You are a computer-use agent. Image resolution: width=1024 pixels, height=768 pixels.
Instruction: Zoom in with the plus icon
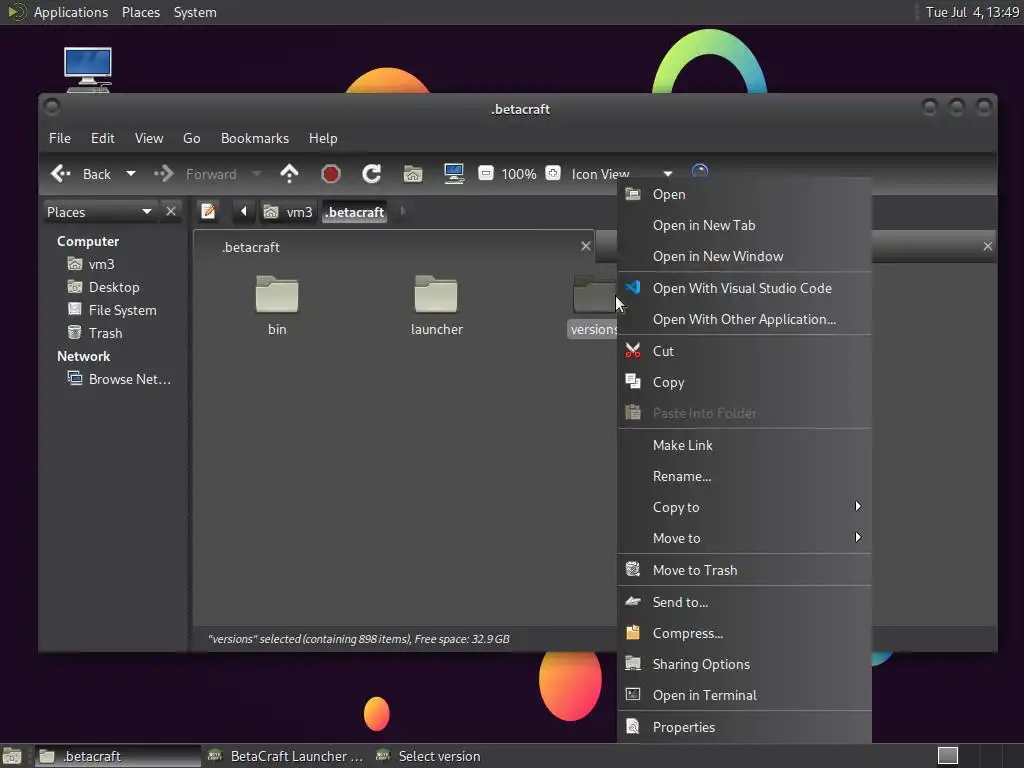click(553, 173)
